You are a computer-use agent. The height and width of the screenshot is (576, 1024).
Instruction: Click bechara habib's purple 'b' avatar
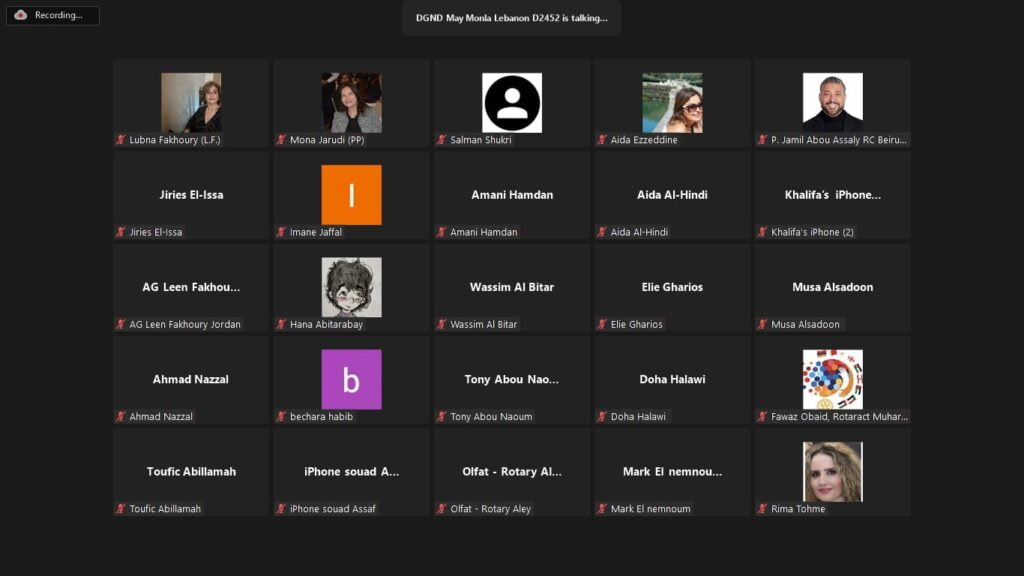[351, 379]
